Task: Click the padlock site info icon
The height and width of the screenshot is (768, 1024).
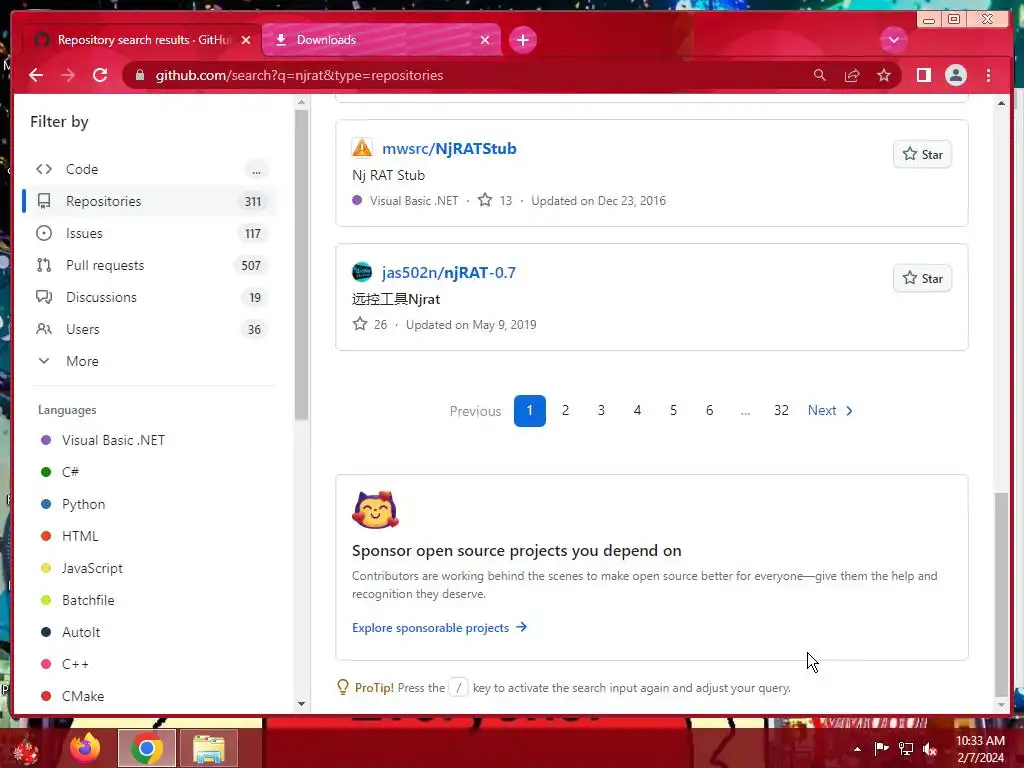Action: tap(140, 75)
